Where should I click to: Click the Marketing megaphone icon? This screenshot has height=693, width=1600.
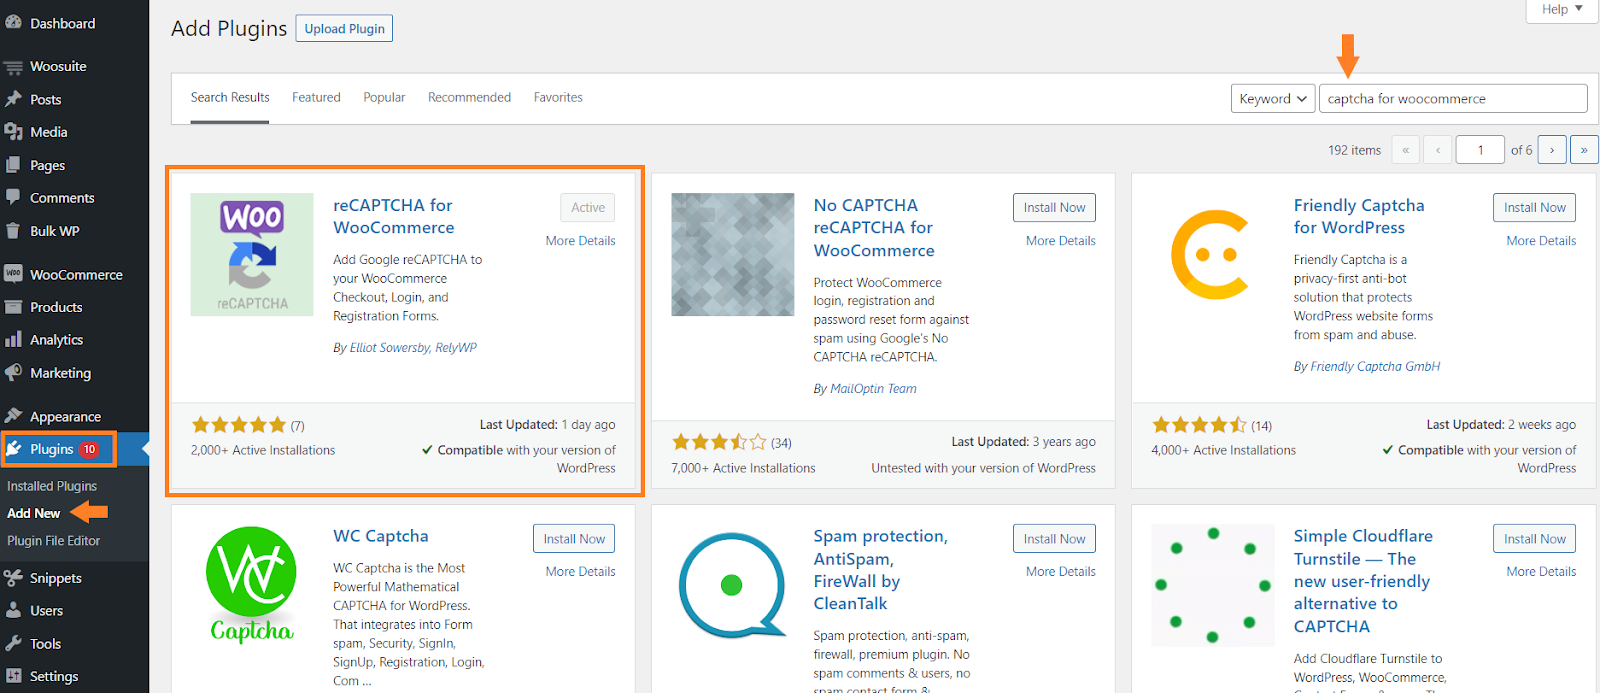click(13, 373)
